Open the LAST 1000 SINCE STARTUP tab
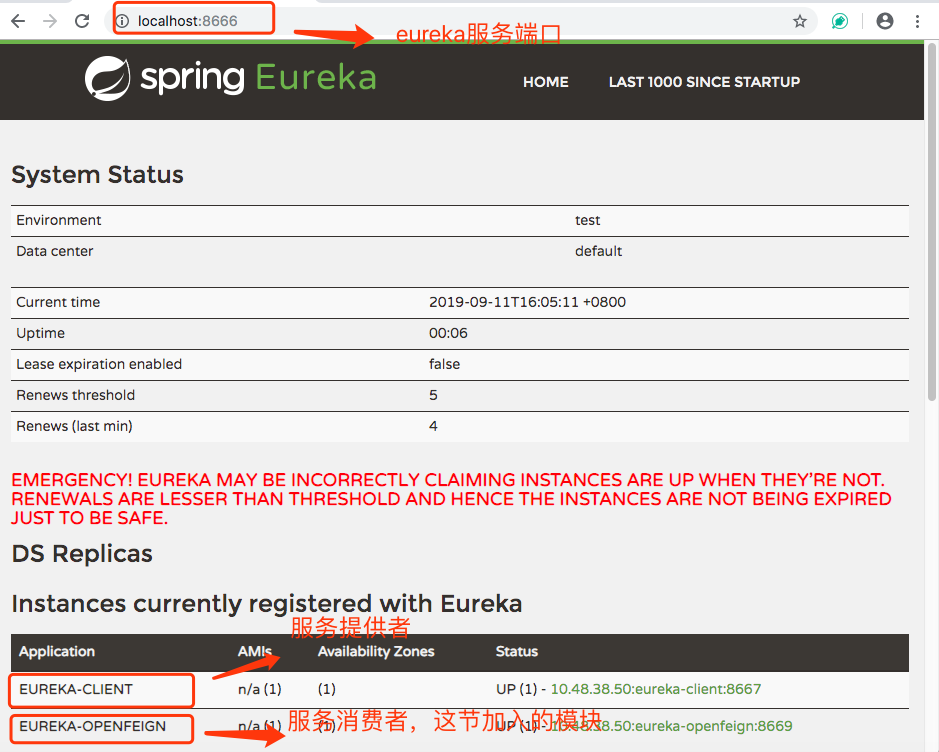Image resolution: width=939 pixels, height=752 pixels. tap(704, 82)
